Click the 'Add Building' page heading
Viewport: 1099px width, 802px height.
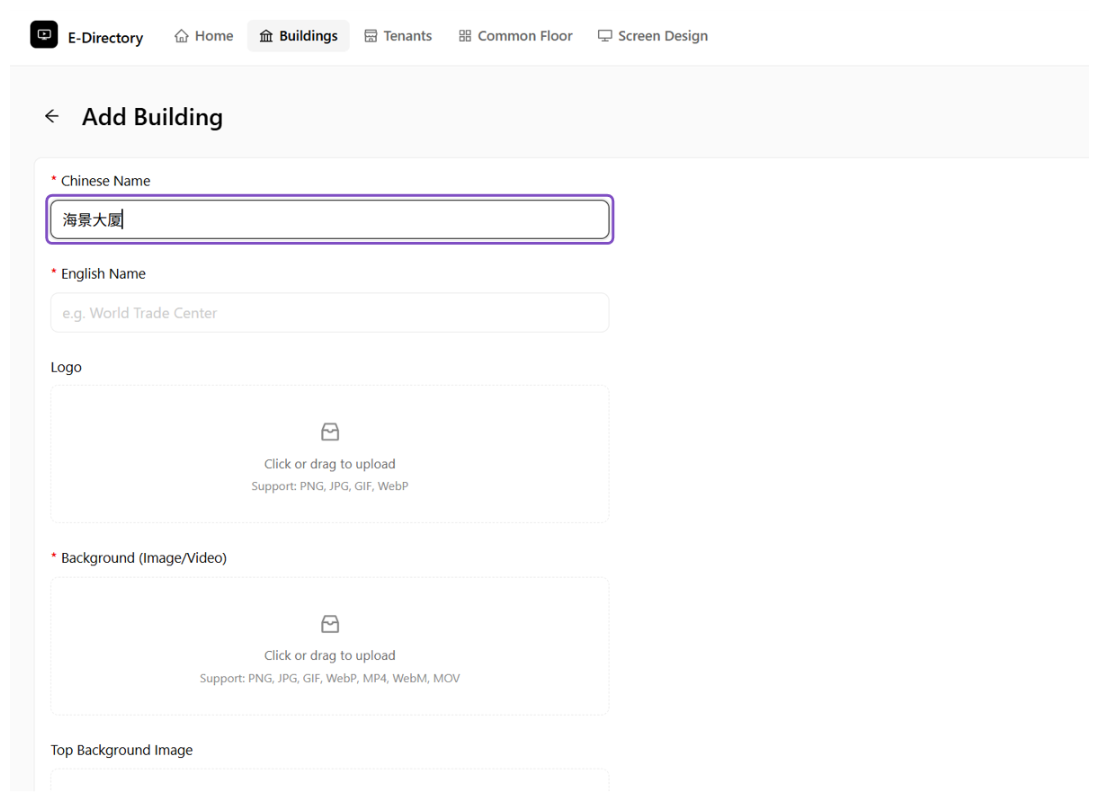pos(152,117)
